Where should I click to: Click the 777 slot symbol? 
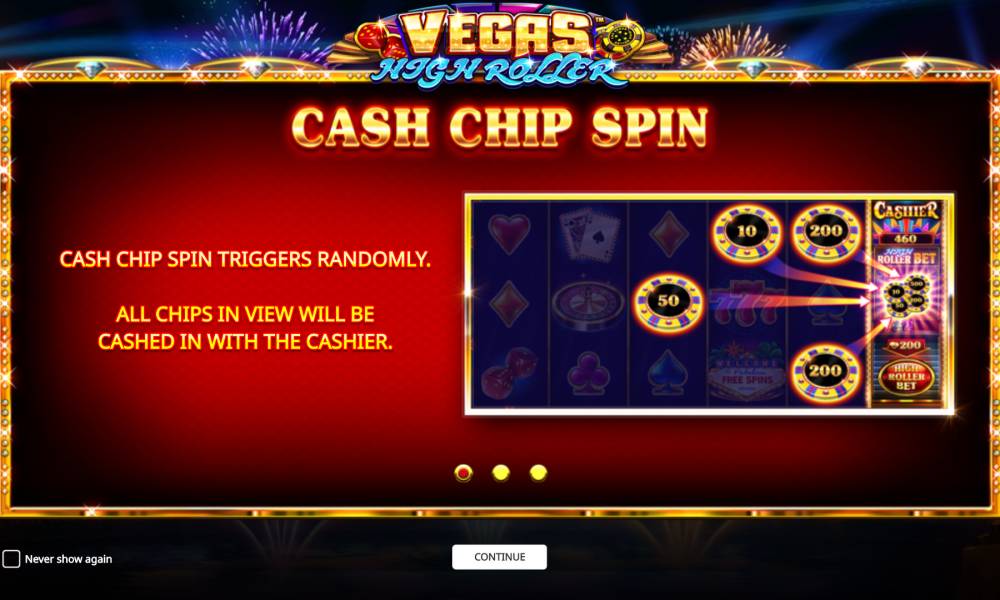[x=747, y=304]
